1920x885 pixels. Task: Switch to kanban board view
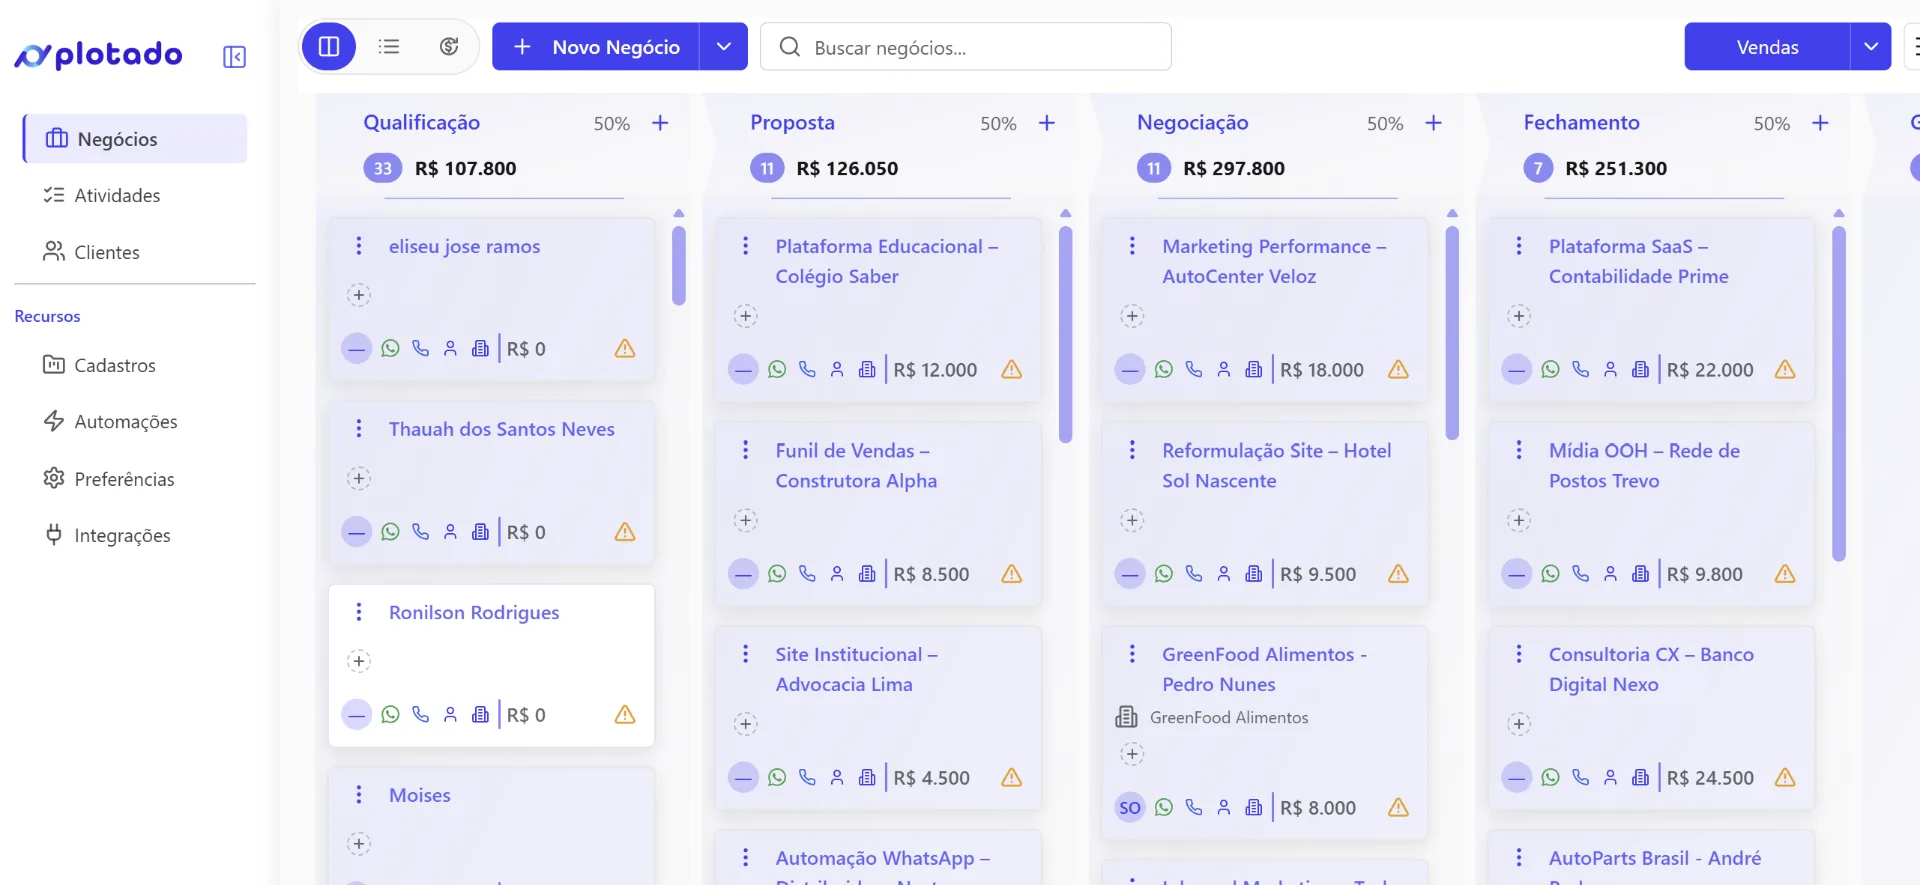(329, 46)
